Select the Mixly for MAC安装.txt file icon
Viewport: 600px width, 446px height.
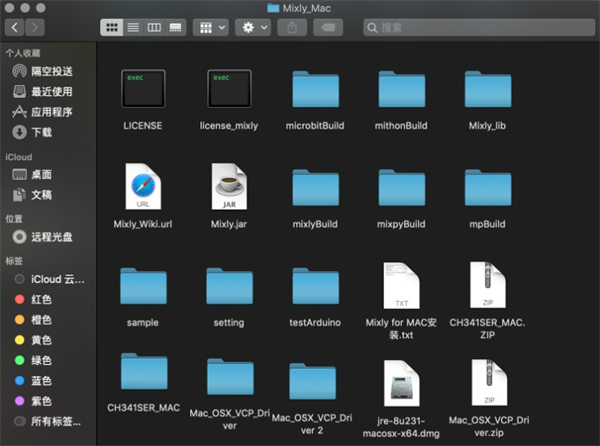(401, 285)
